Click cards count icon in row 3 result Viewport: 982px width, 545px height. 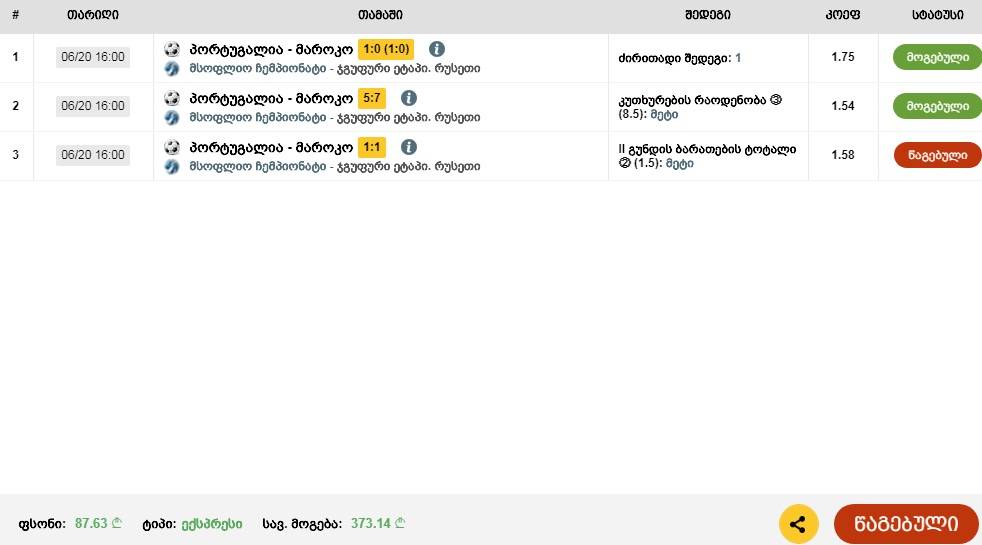click(x=624, y=163)
